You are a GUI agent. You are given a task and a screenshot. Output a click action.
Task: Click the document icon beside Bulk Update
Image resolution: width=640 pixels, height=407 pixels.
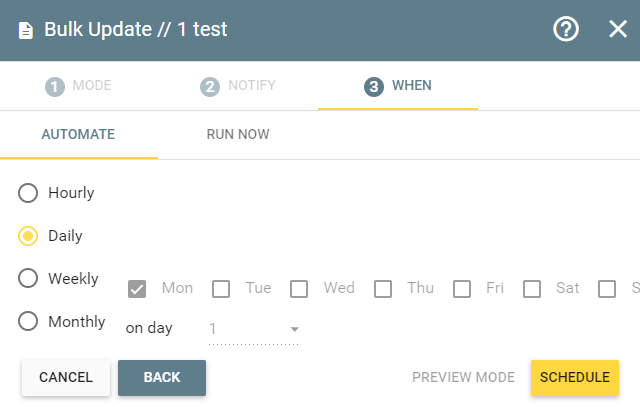pyautogui.click(x=26, y=31)
